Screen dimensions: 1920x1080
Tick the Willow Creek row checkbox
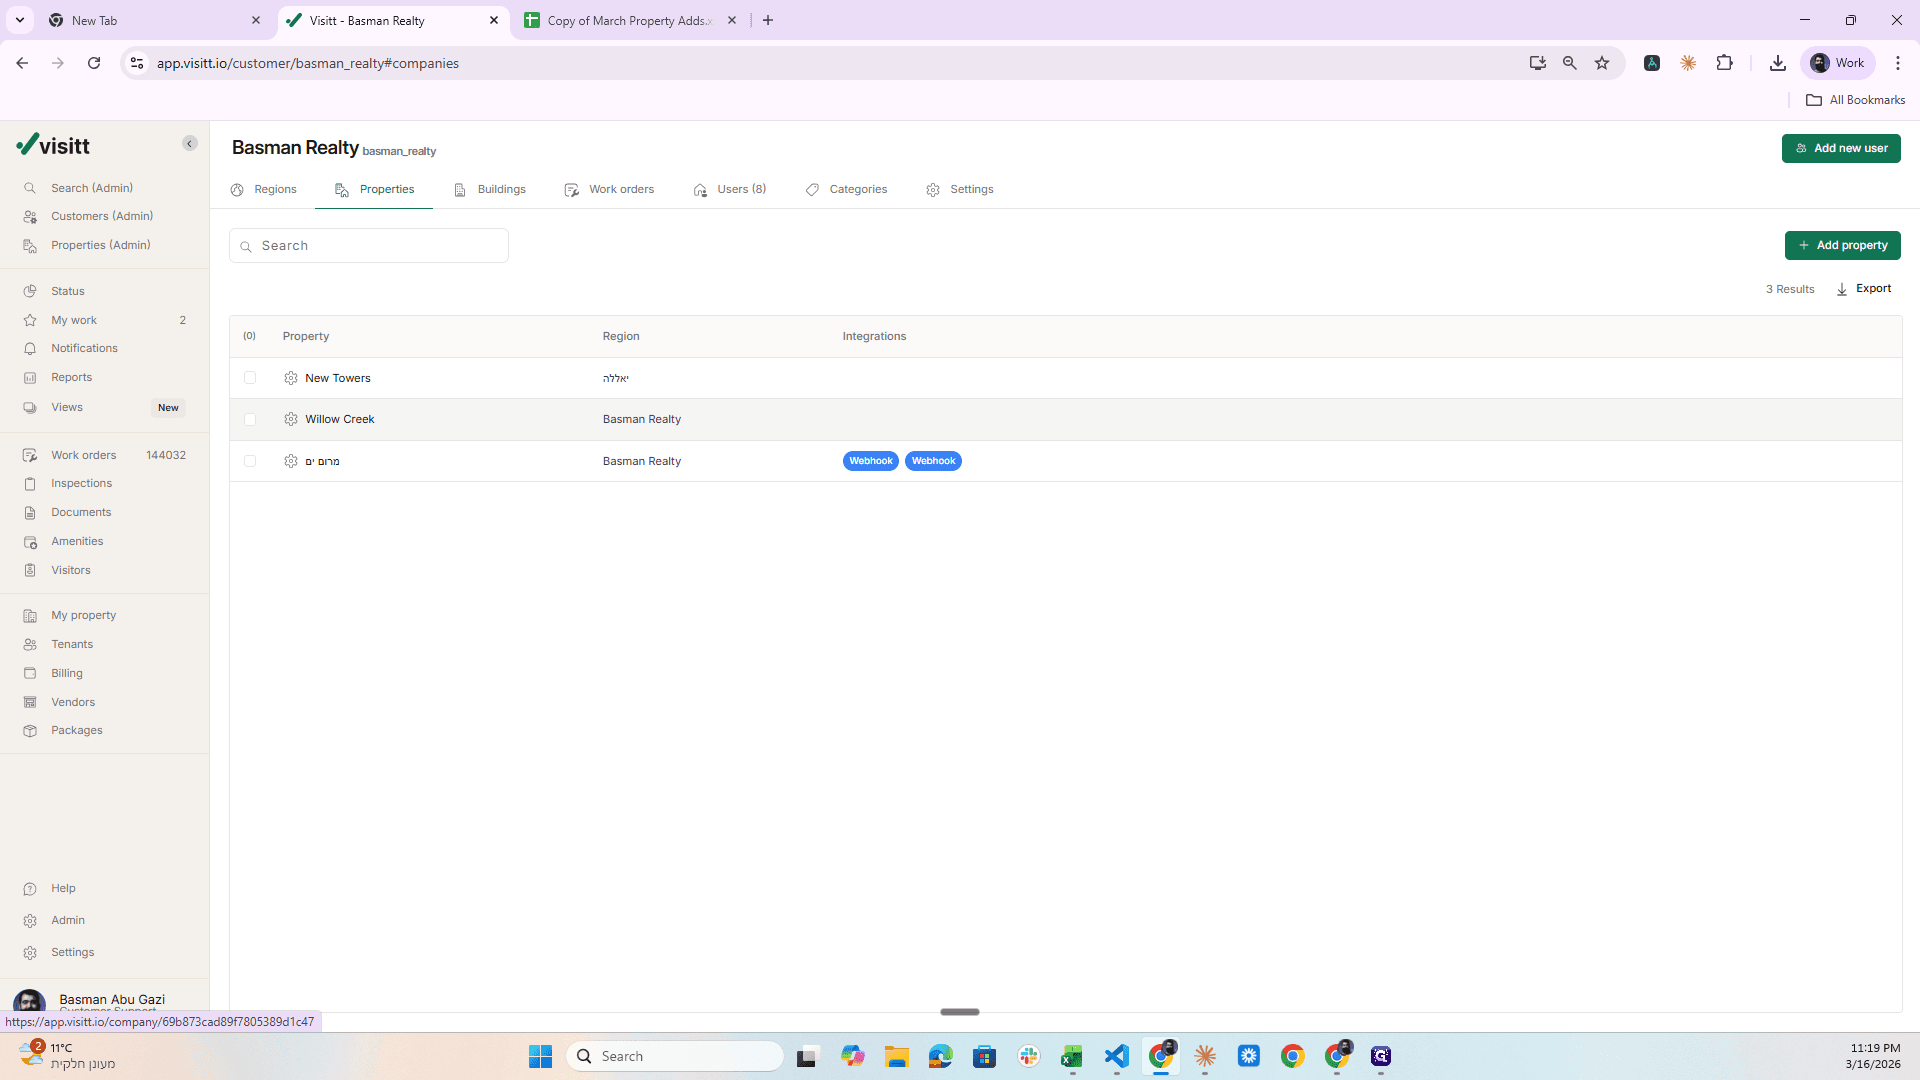(x=250, y=420)
